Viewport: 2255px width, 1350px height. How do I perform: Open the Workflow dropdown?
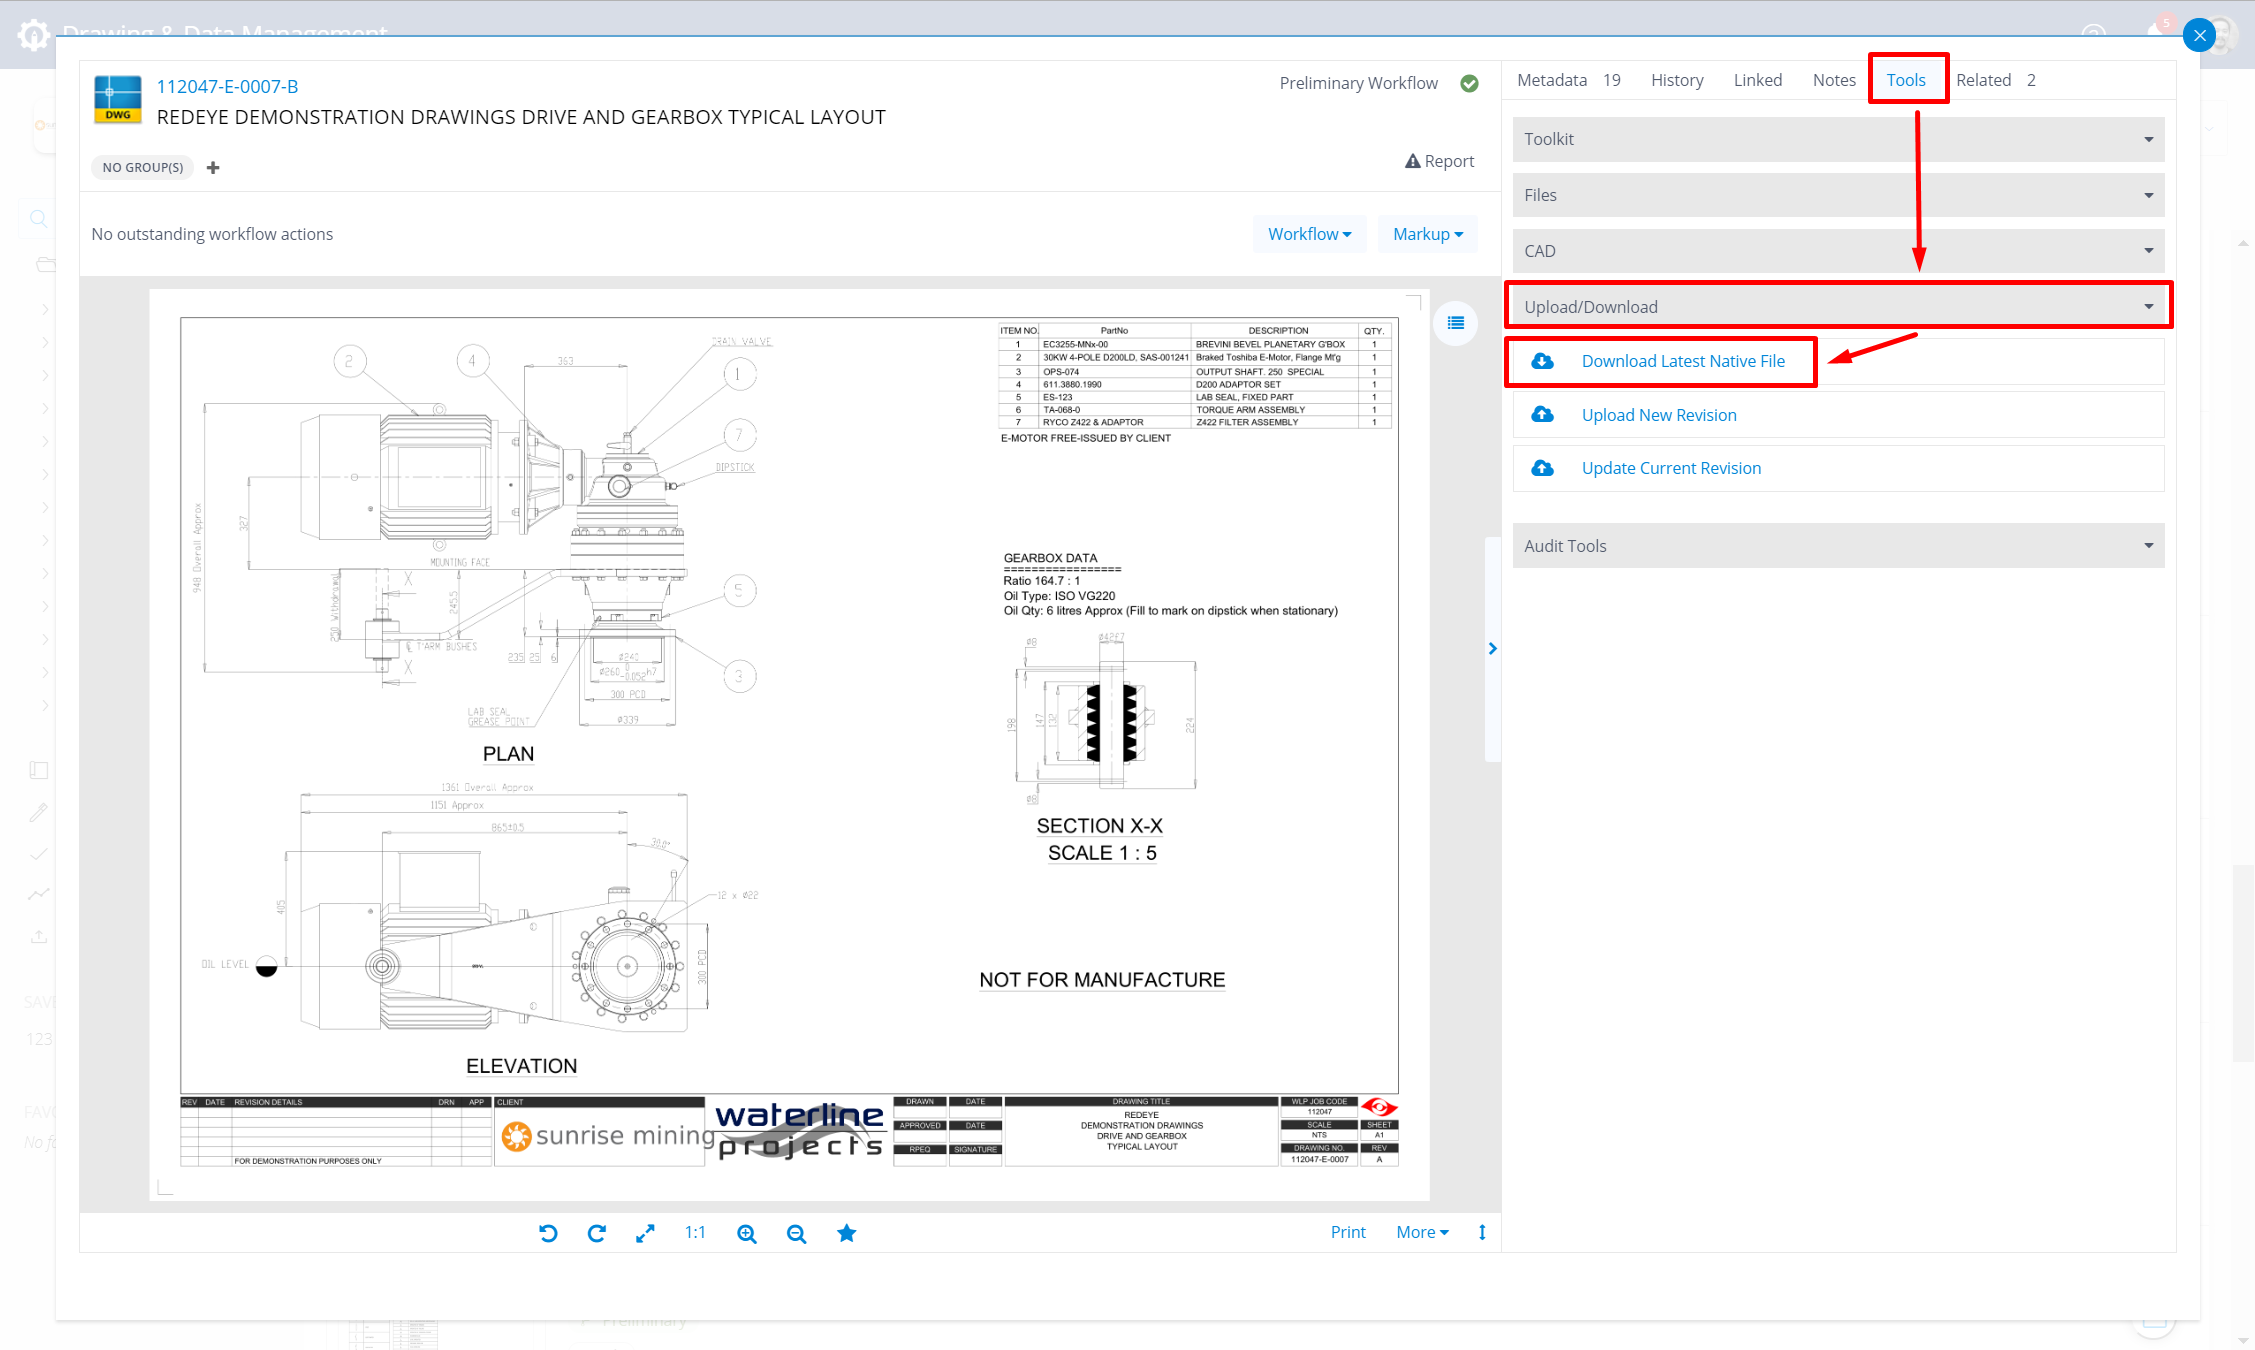(1309, 233)
